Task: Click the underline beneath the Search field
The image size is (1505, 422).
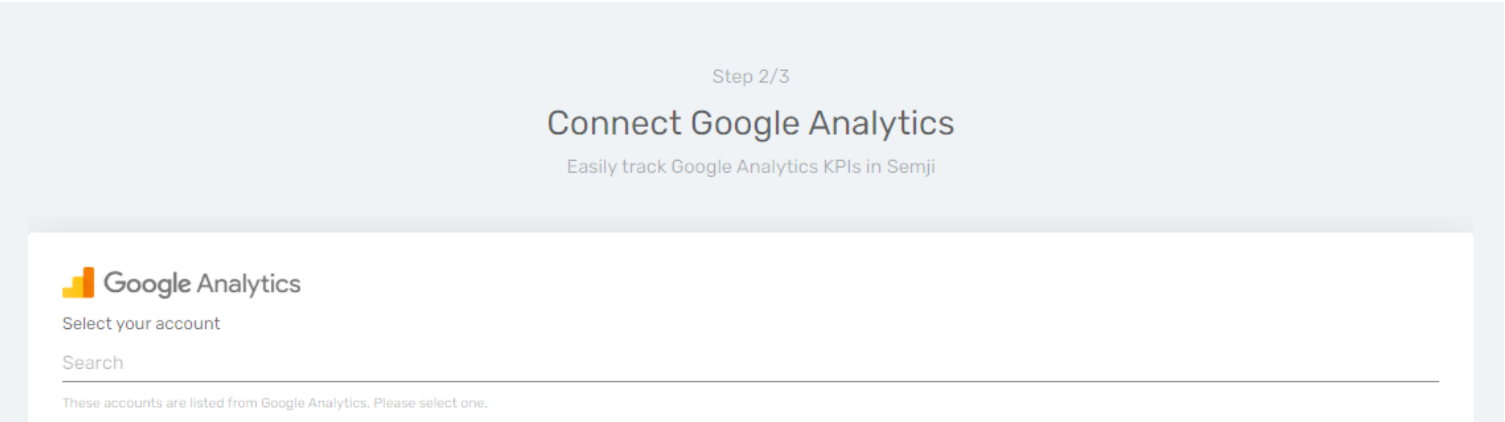Action: [750, 381]
